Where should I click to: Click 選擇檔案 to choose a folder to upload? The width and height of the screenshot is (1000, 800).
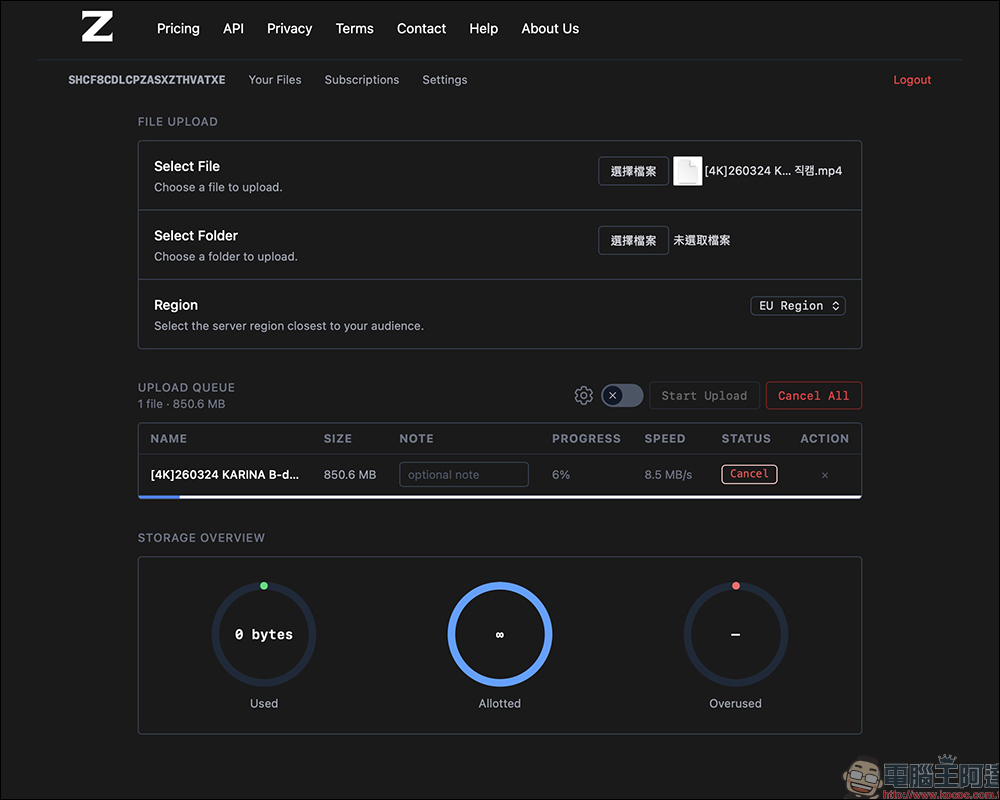(633, 240)
